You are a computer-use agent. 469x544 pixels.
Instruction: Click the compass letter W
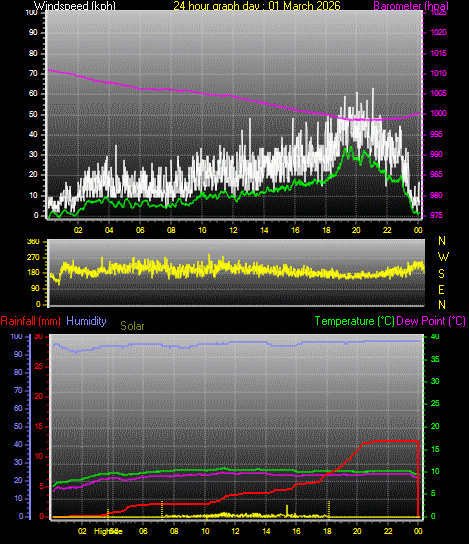[443, 257]
